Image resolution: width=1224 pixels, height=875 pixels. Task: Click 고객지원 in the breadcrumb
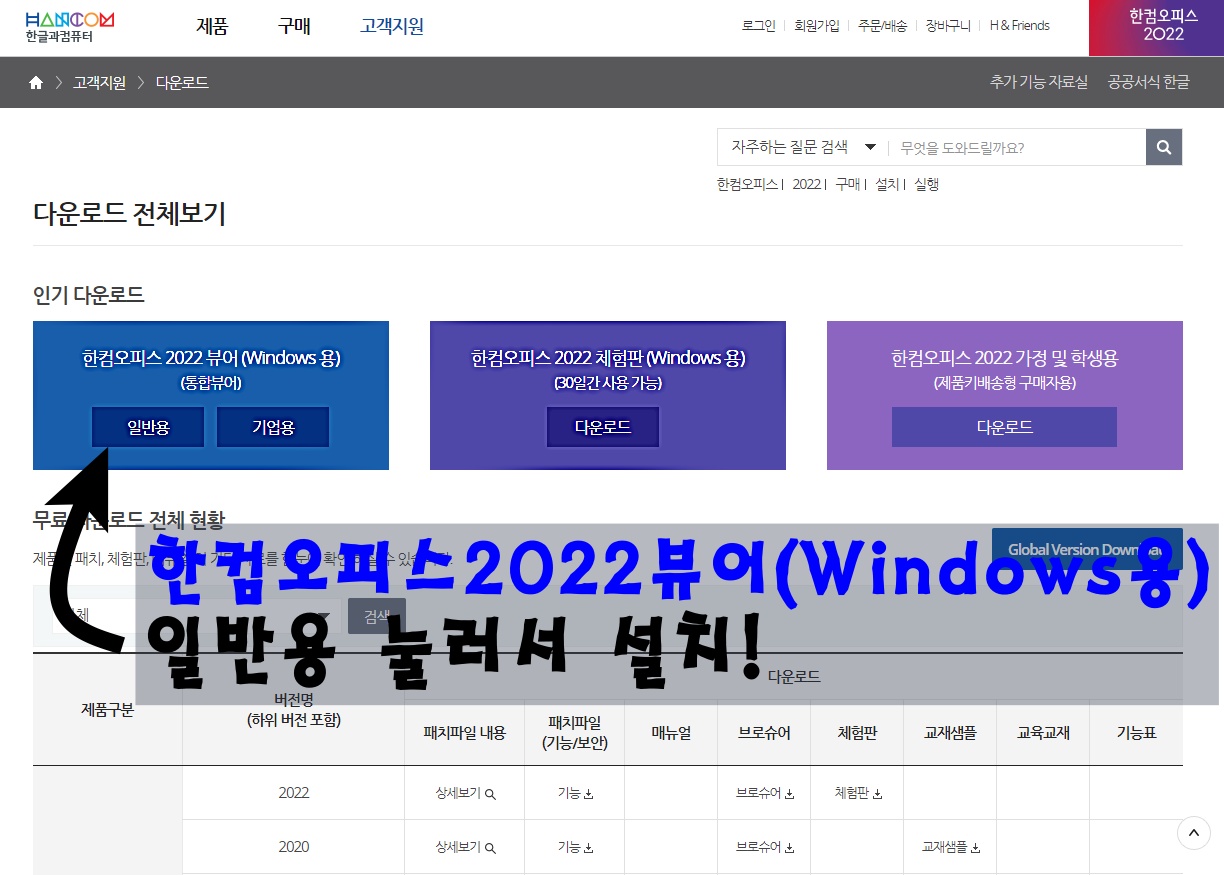point(99,83)
